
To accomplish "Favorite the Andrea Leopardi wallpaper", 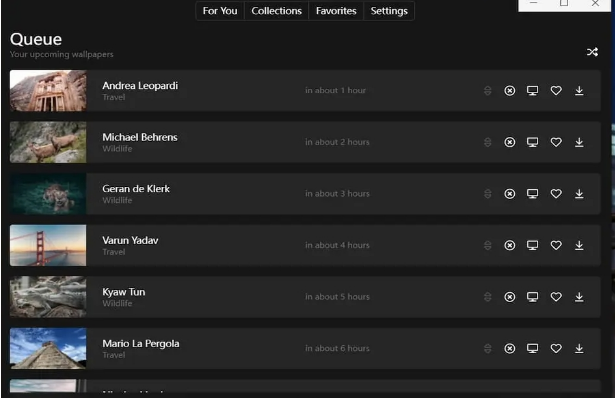I will click(556, 91).
